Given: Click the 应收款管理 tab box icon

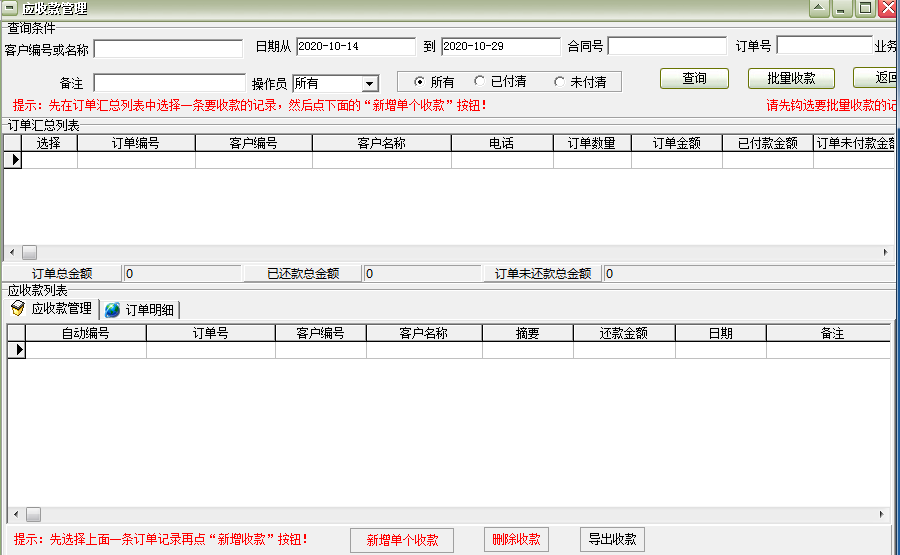Looking at the screenshot, I should [18, 309].
